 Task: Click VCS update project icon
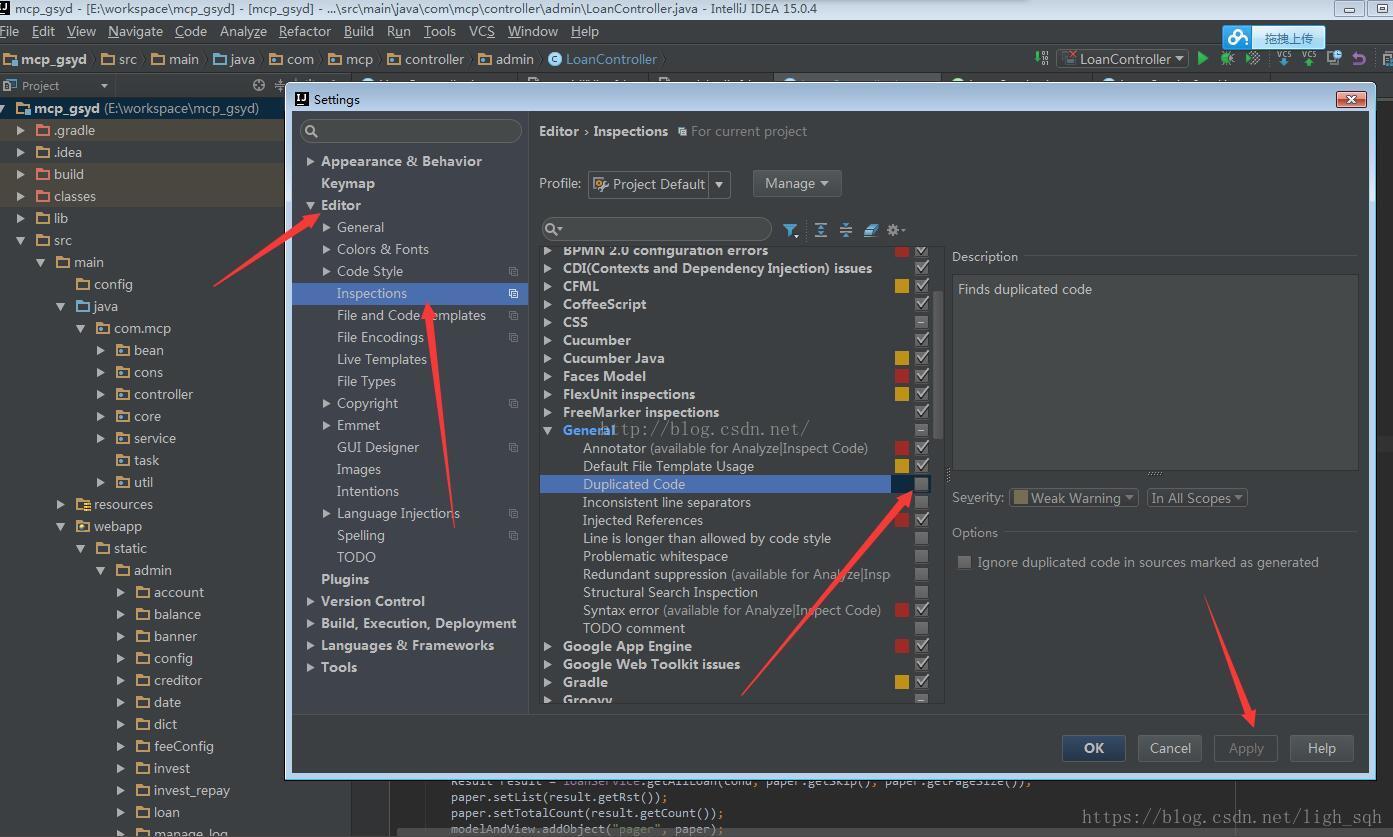pyautogui.click(x=1284, y=58)
